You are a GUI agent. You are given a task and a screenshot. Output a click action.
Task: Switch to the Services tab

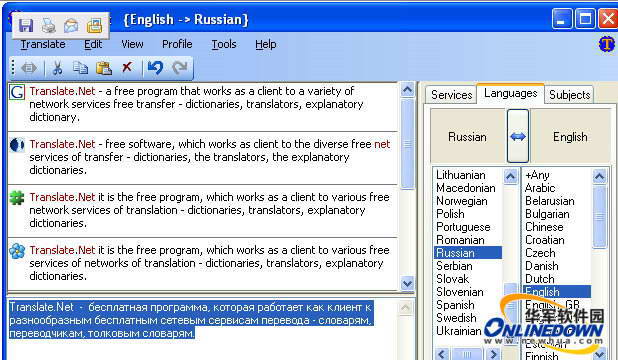coord(451,95)
